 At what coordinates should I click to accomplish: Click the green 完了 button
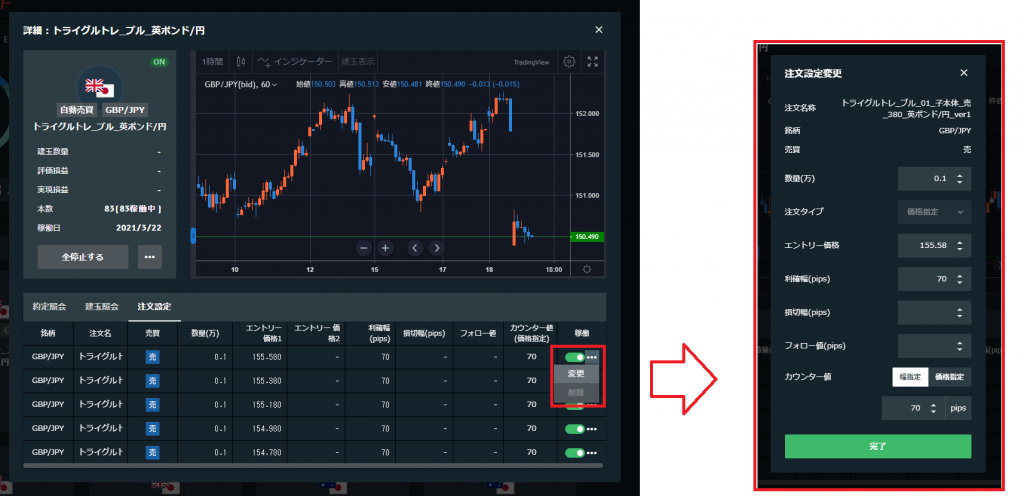(878, 446)
